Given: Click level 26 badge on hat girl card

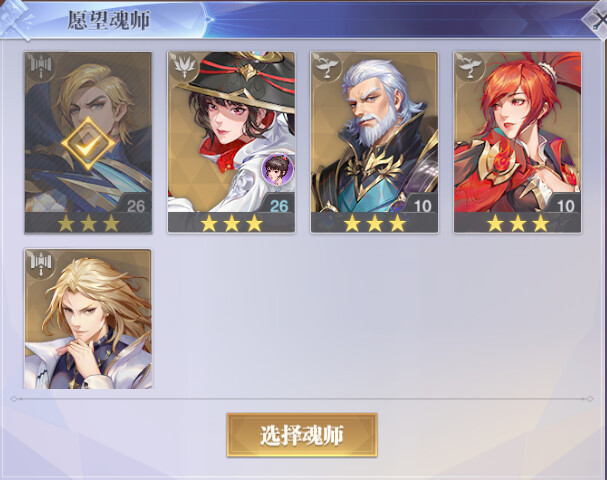Looking at the screenshot, I should click(x=278, y=205).
